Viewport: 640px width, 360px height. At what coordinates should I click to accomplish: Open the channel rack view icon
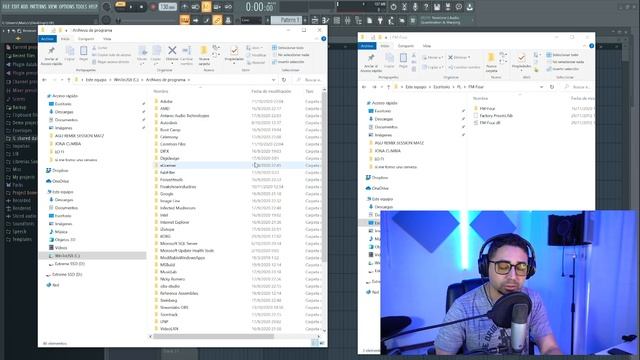click(337, 20)
